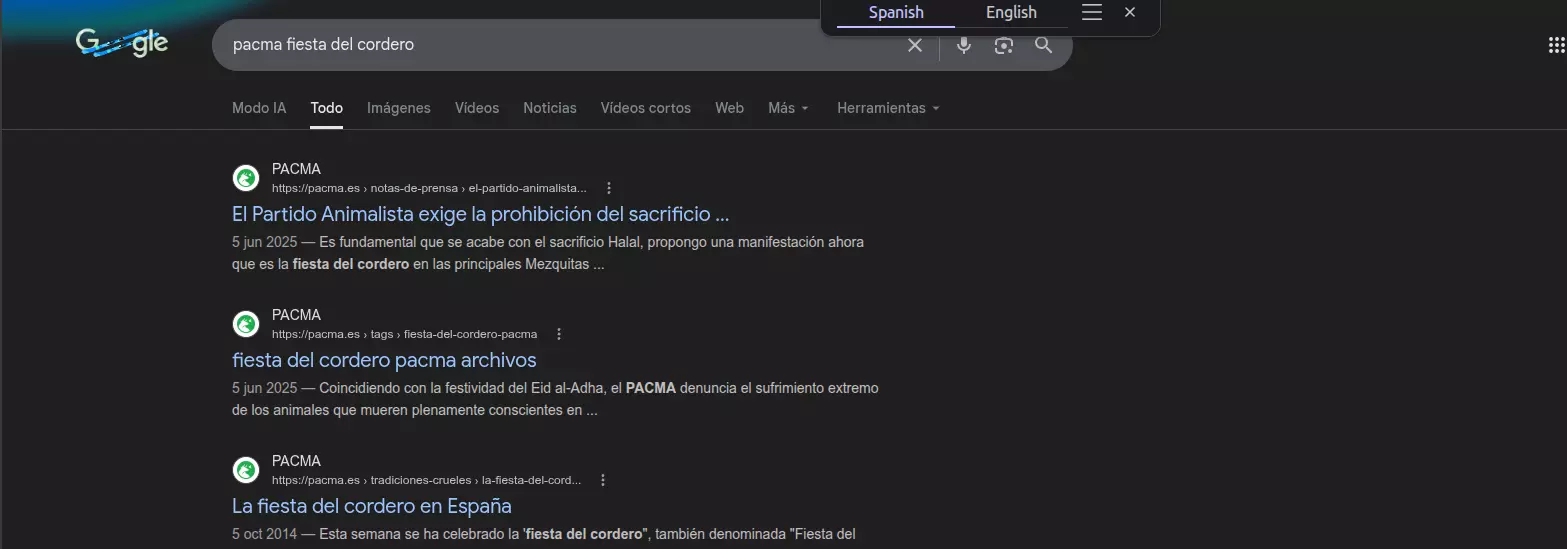Viewport: 1567px width, 549px height.
Task: Close the translate popup bar
Action: pyautogui.click(x=1130, y=12)
